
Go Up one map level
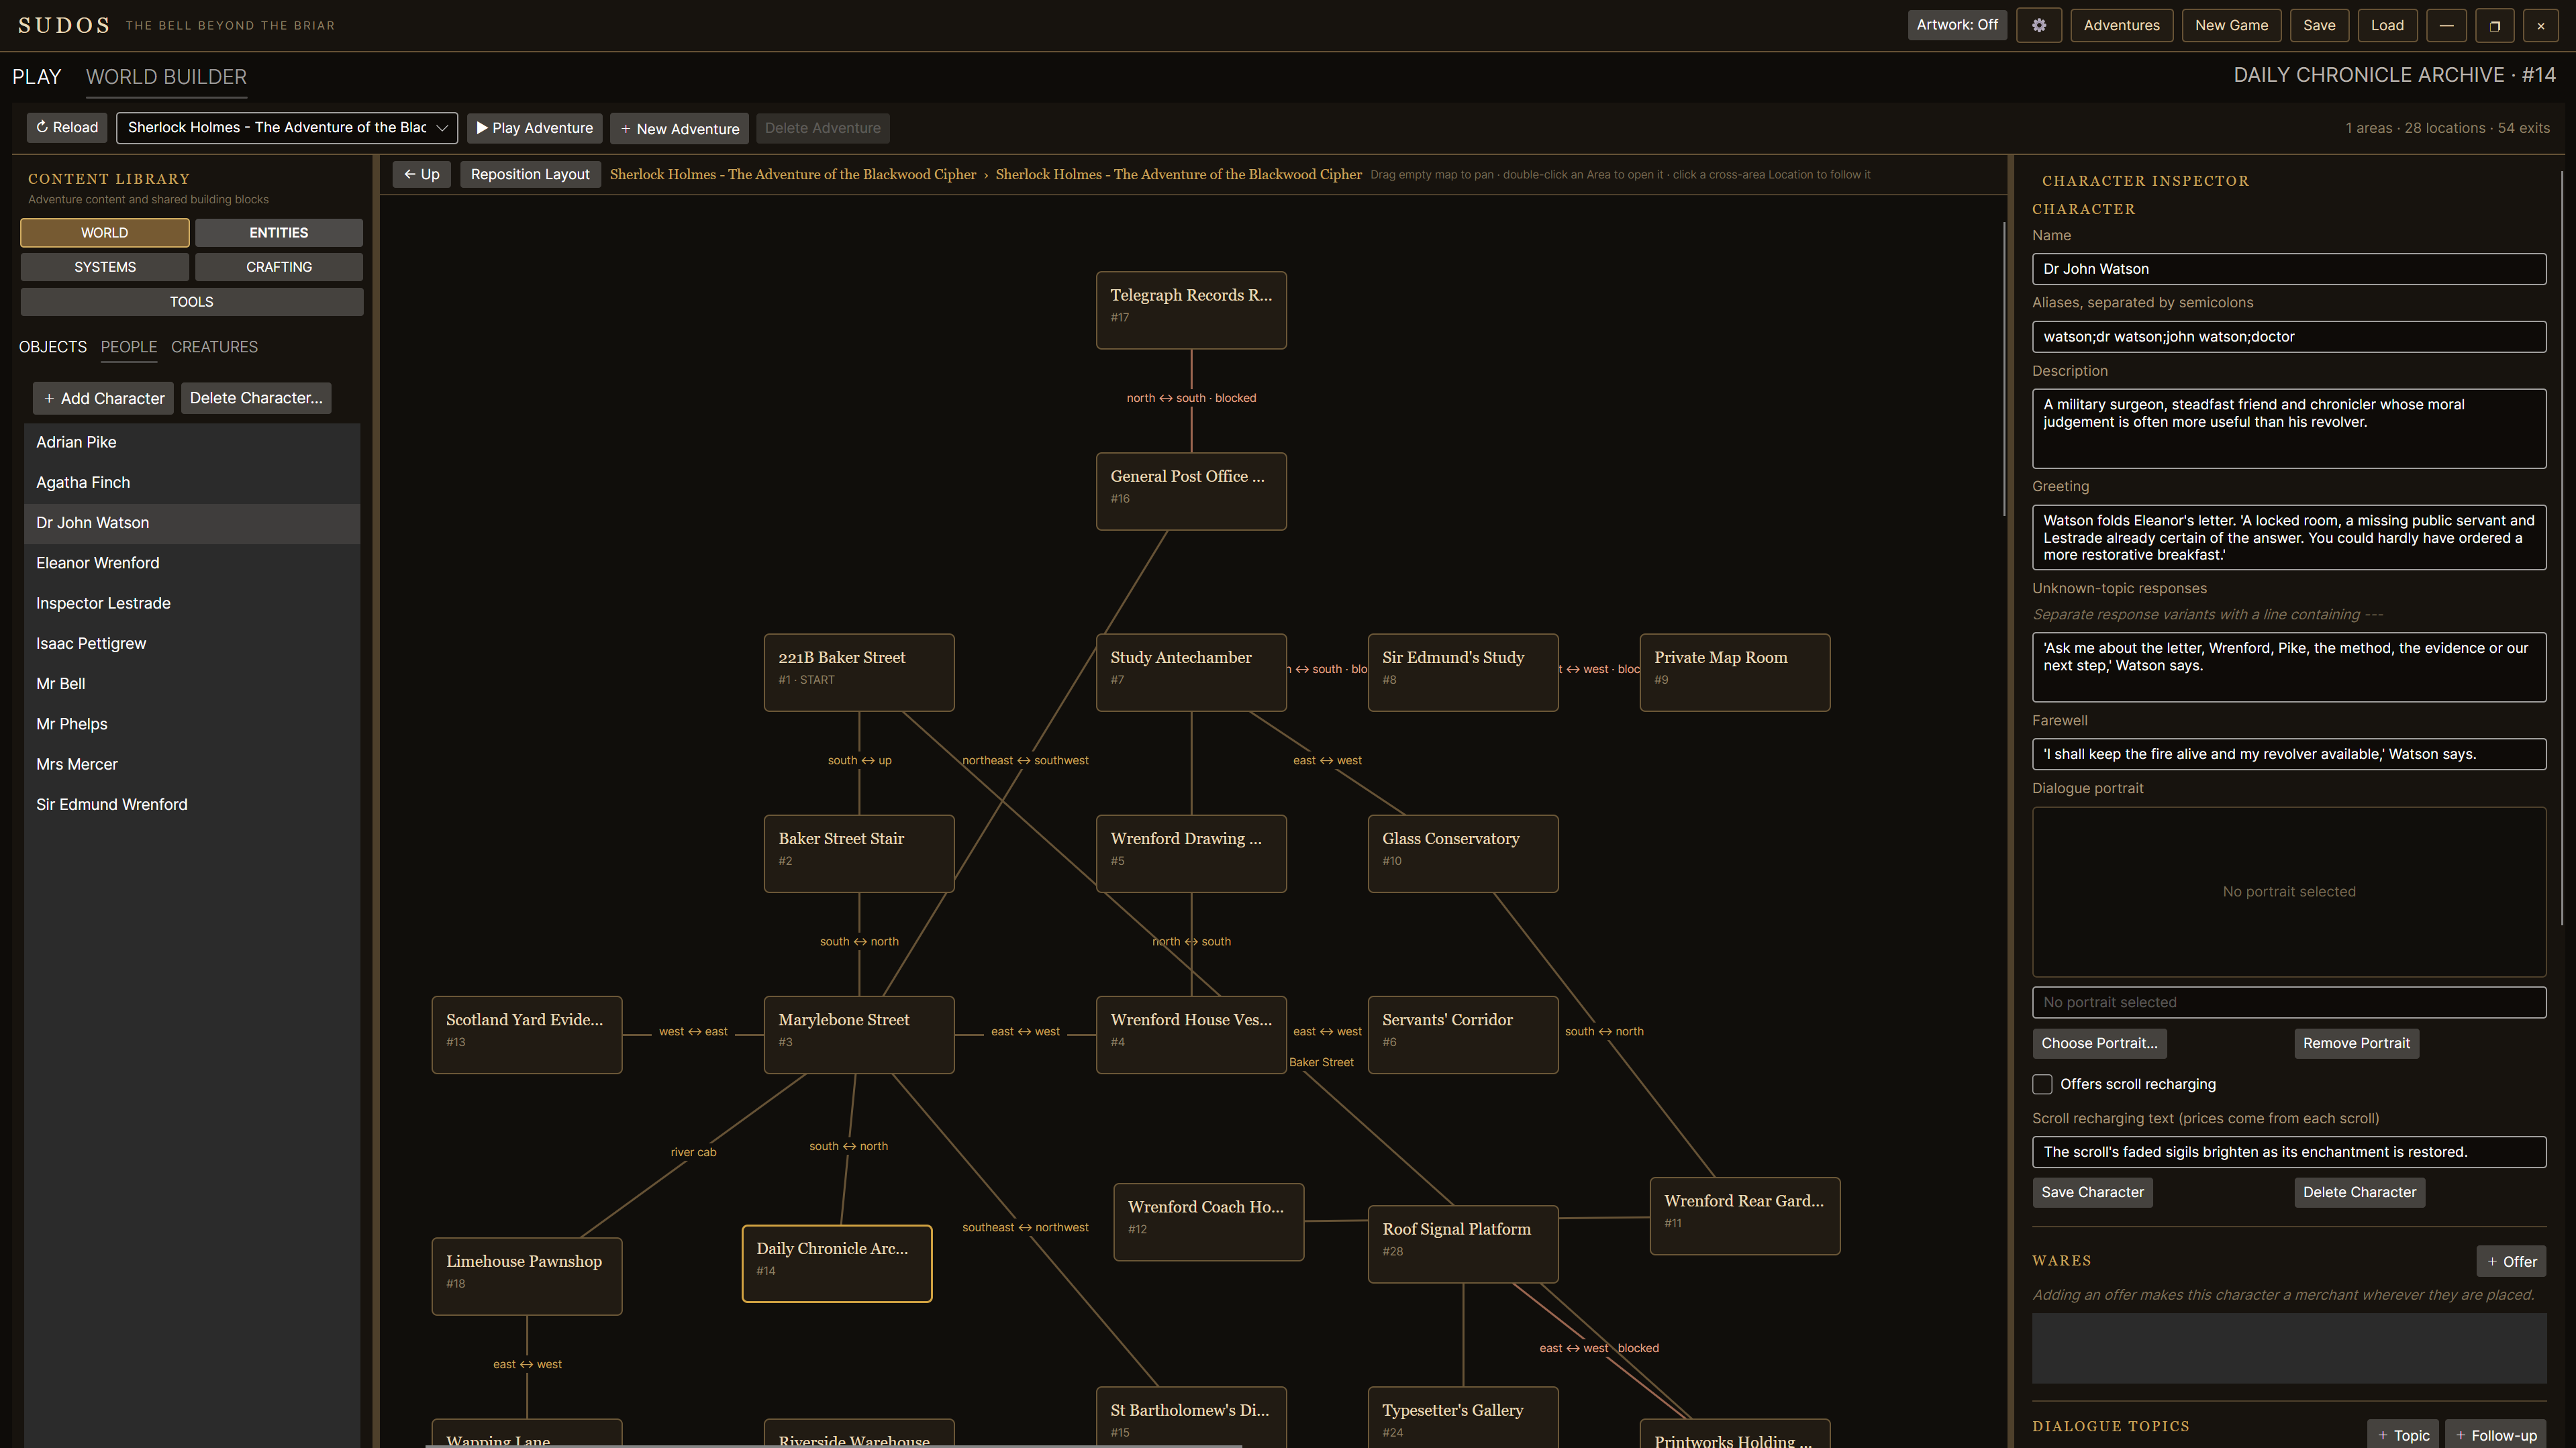[421, 174]
